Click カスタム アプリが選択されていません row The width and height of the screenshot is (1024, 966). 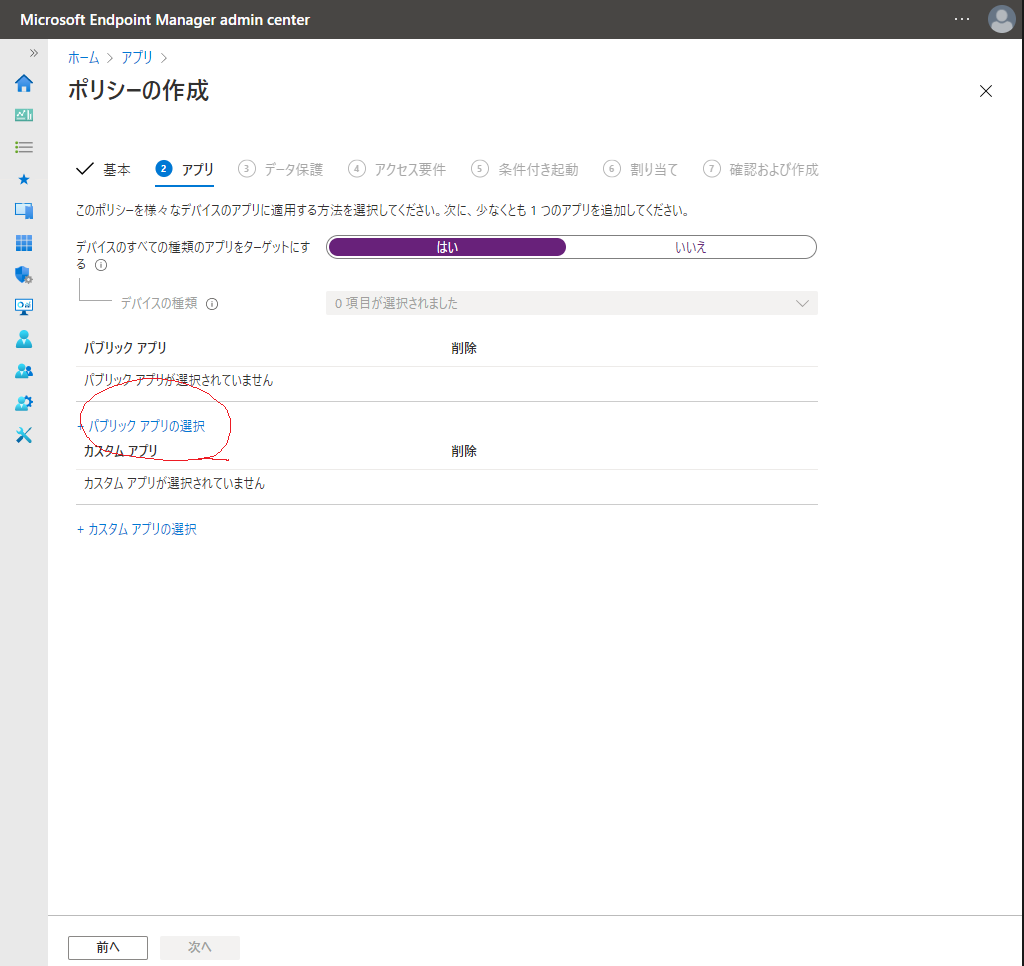447,484
